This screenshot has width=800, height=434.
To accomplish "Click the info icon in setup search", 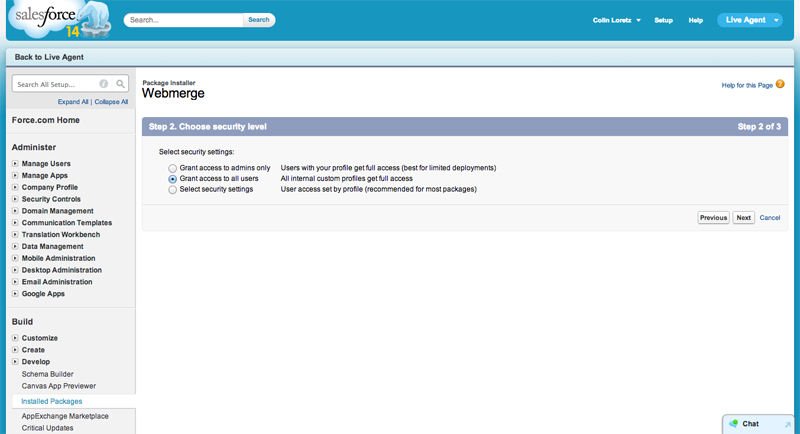I will pos(104,84).
